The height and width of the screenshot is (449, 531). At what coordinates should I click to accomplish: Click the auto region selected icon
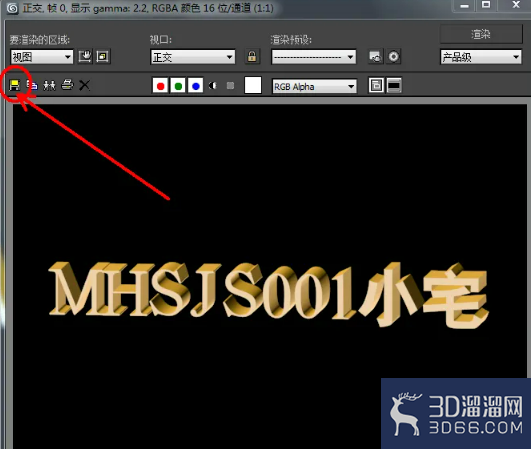pos(102,57)
